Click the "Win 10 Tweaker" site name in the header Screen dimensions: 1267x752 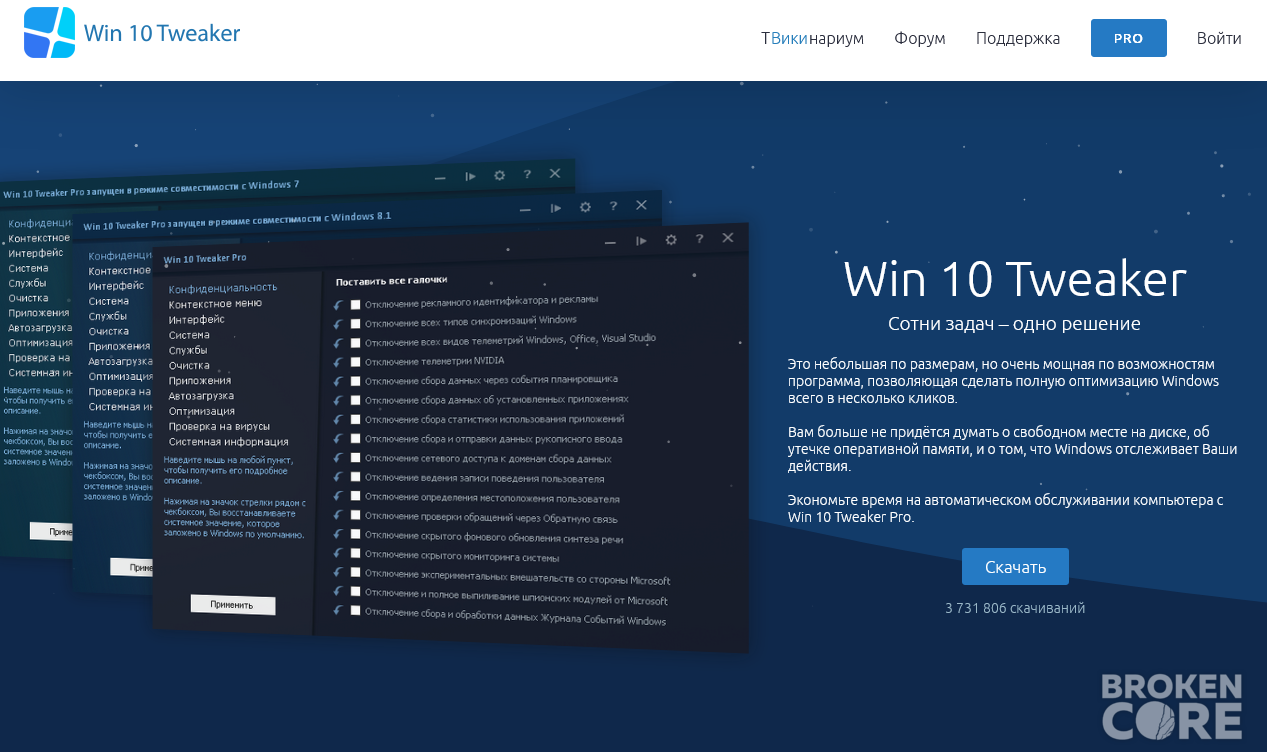[162, 33]
